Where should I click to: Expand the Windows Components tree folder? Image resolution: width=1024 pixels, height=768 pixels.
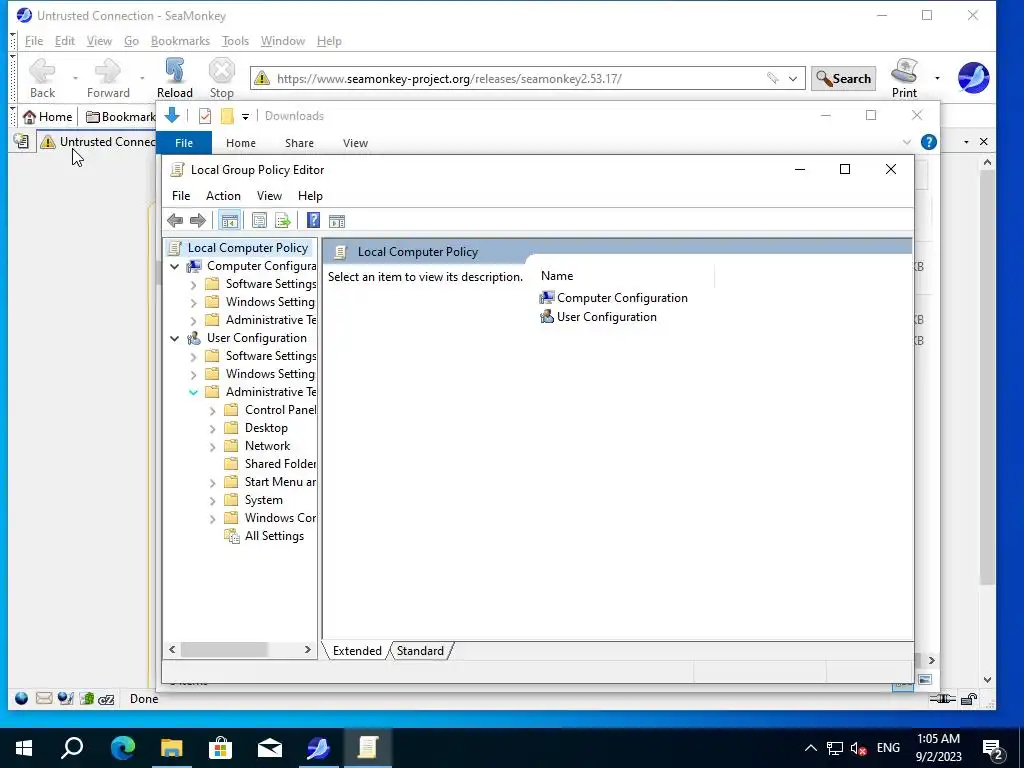tap(212, 519)
